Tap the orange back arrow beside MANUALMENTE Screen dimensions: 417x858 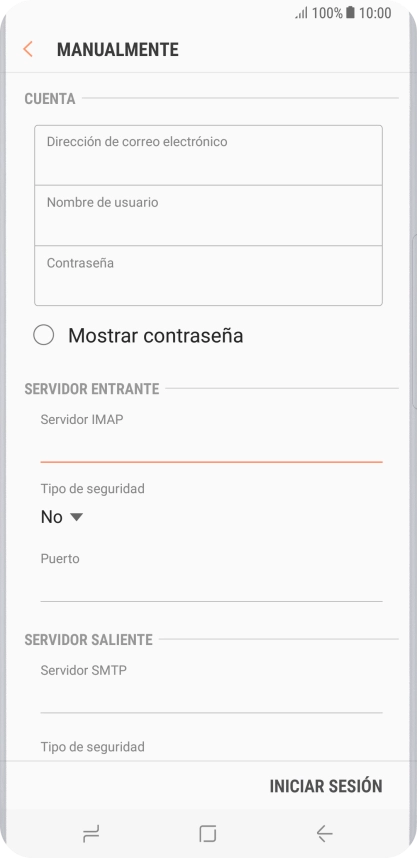coord(28,49)
